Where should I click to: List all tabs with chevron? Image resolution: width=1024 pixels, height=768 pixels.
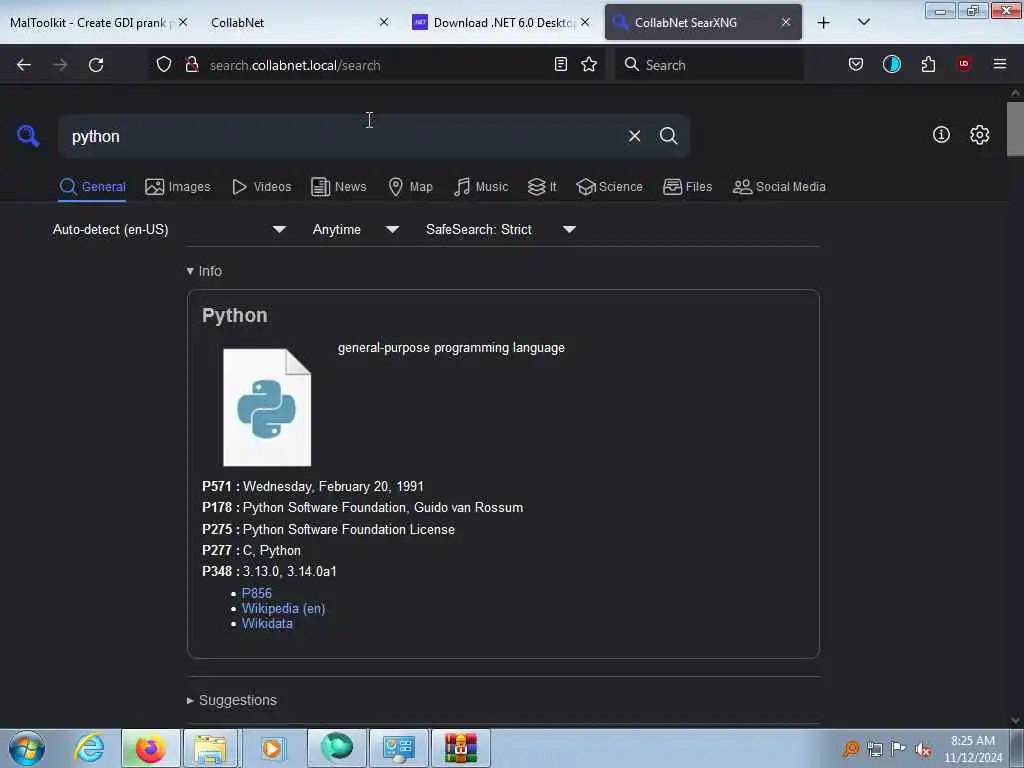coord(863,23)
